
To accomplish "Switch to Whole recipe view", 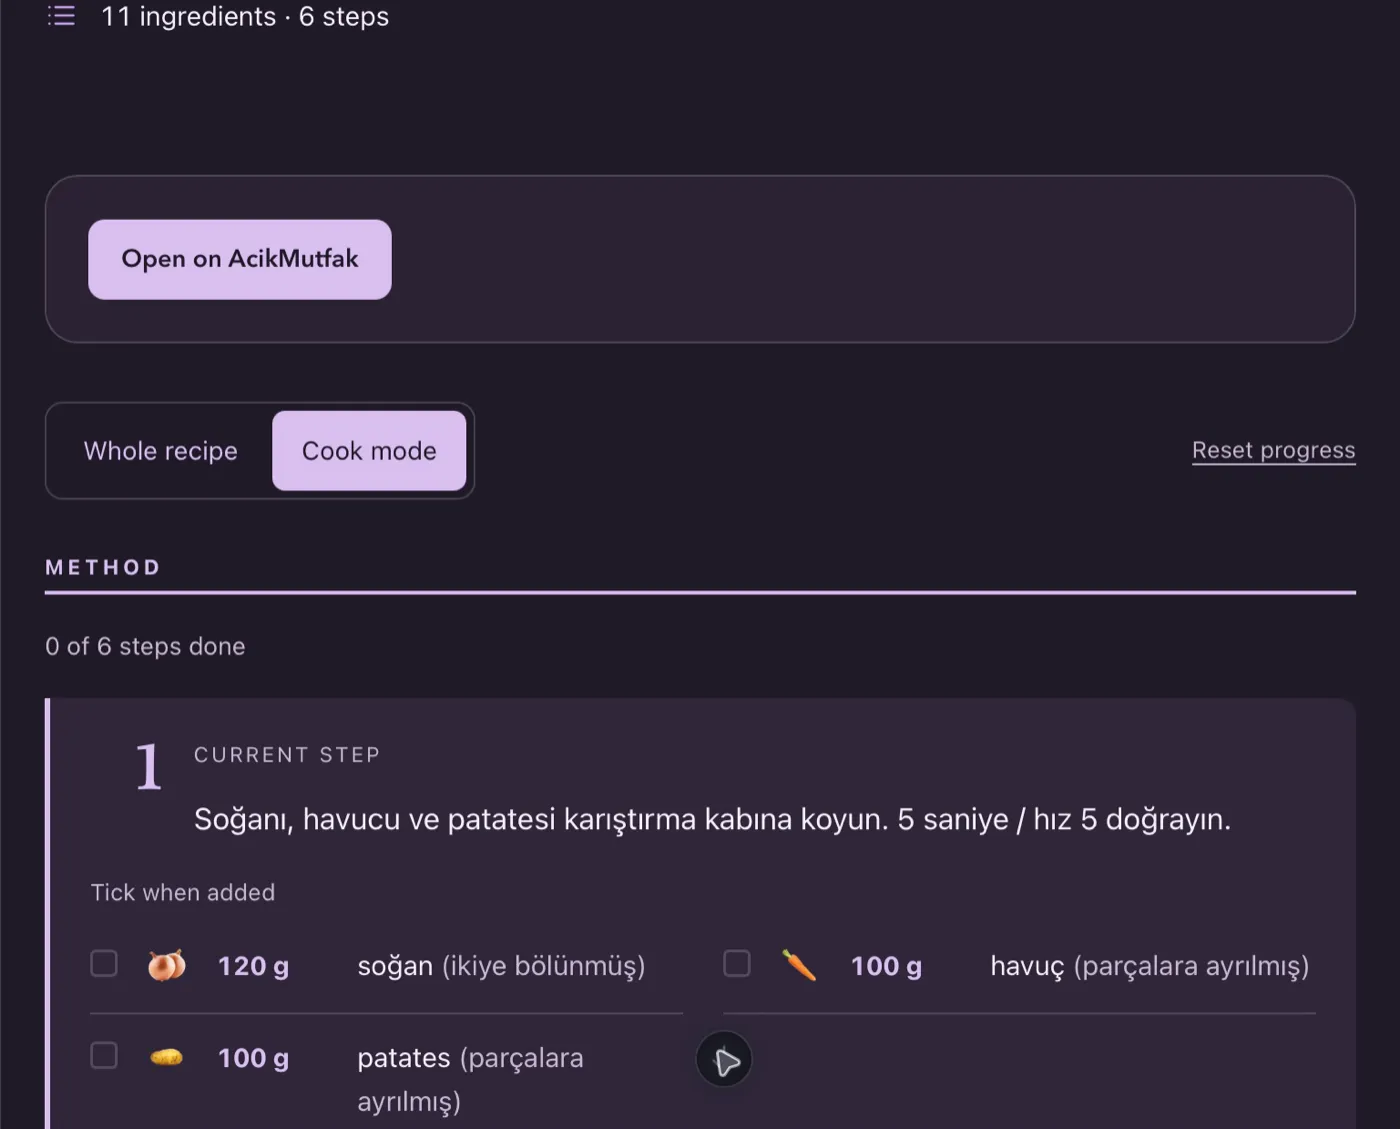I will (161, 451).
